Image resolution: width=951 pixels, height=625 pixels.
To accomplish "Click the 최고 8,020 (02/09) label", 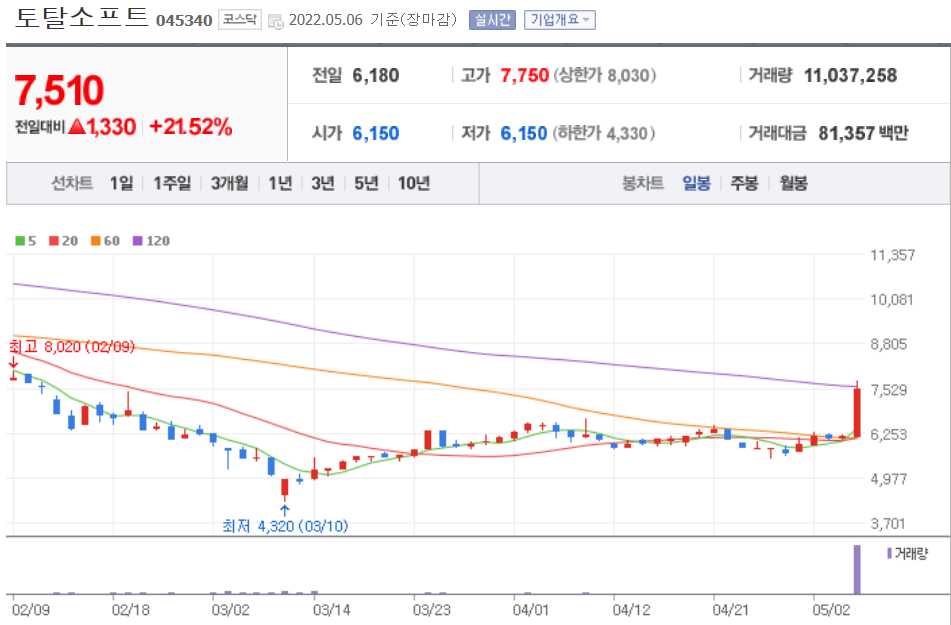I will [x=72, y=347].
